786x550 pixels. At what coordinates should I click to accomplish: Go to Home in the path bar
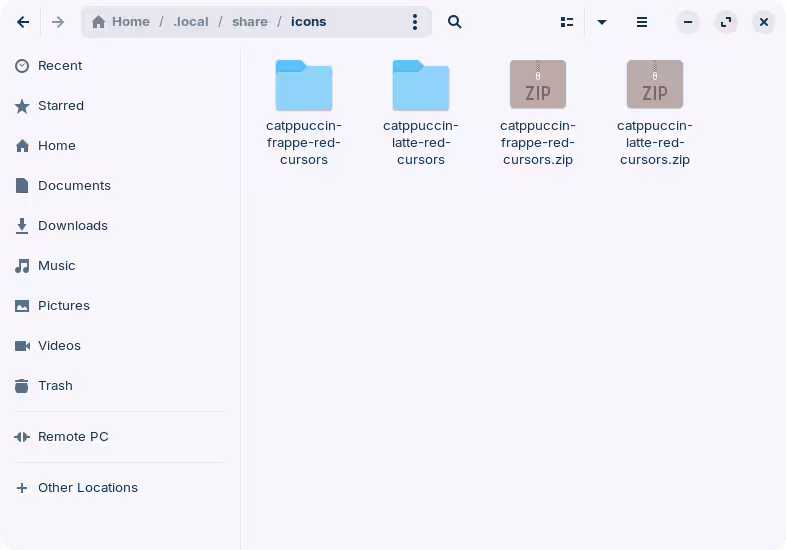pyautogui.click(x=121, y=22)
